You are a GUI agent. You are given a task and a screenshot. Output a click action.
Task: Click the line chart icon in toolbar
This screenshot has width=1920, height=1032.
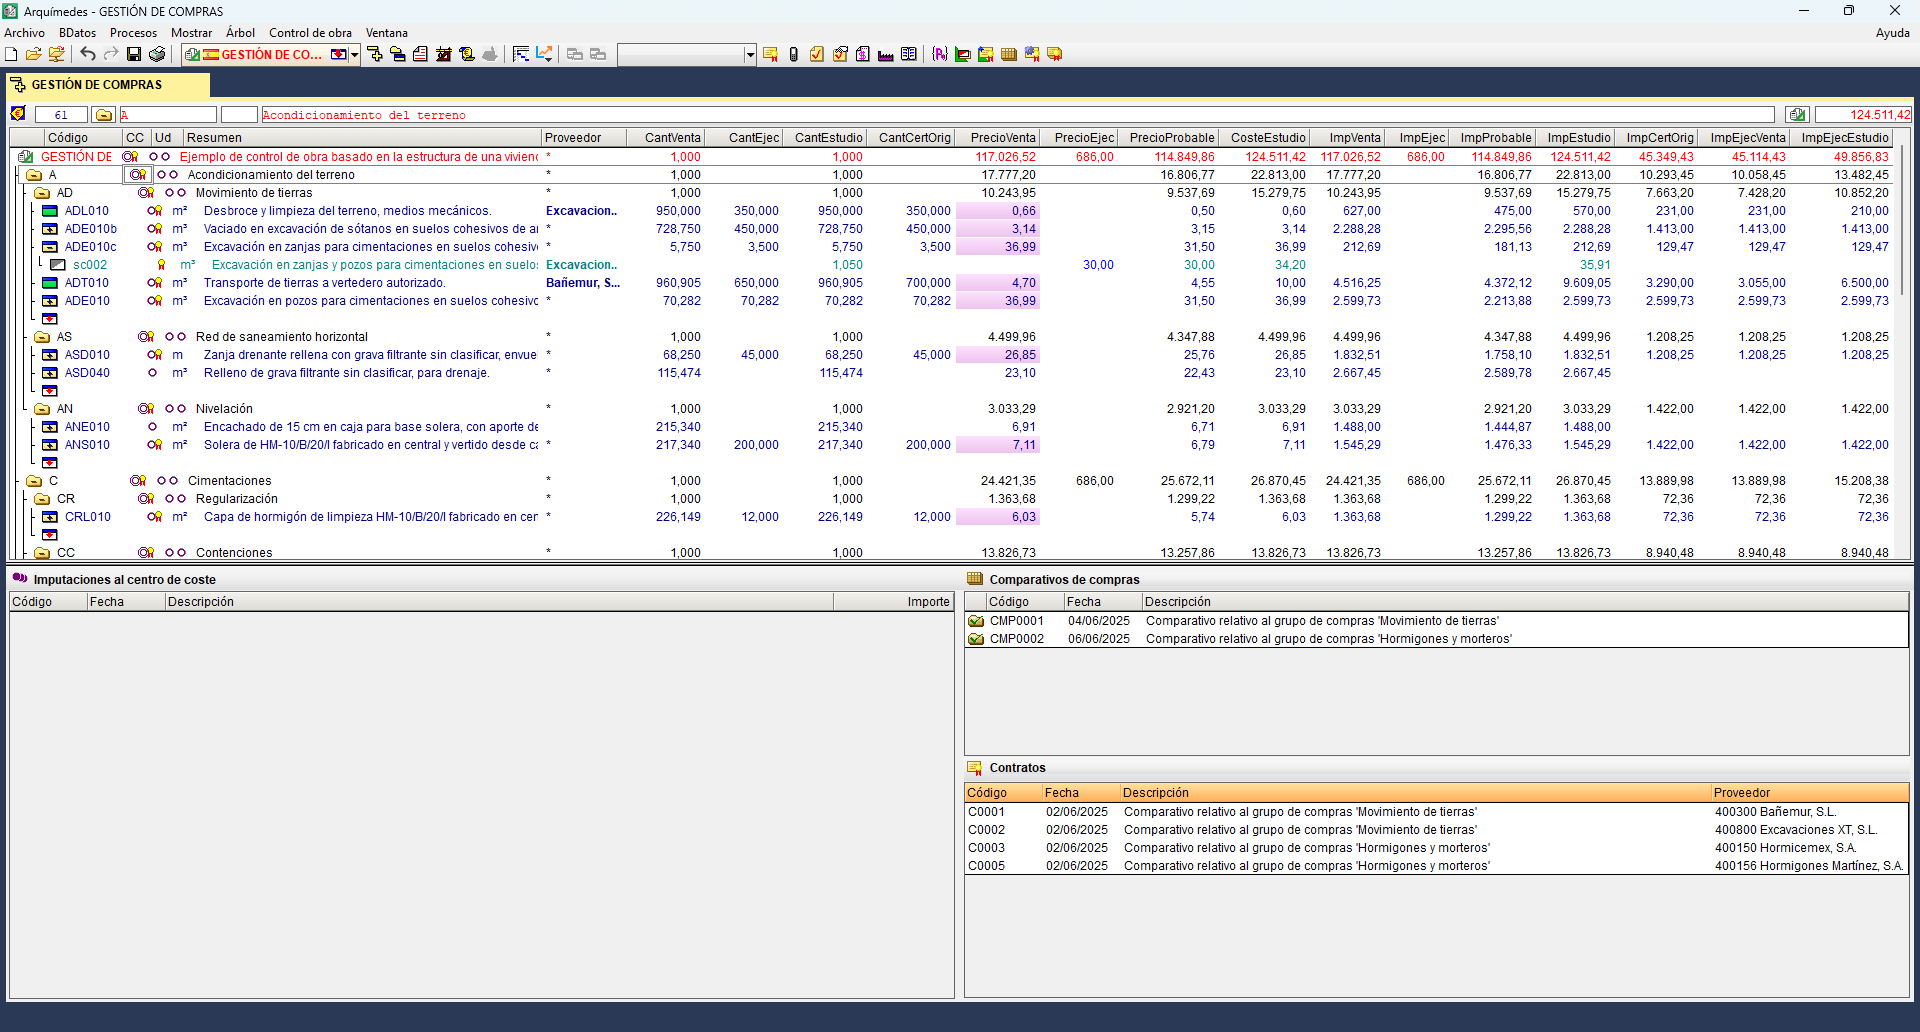[544, 54]
